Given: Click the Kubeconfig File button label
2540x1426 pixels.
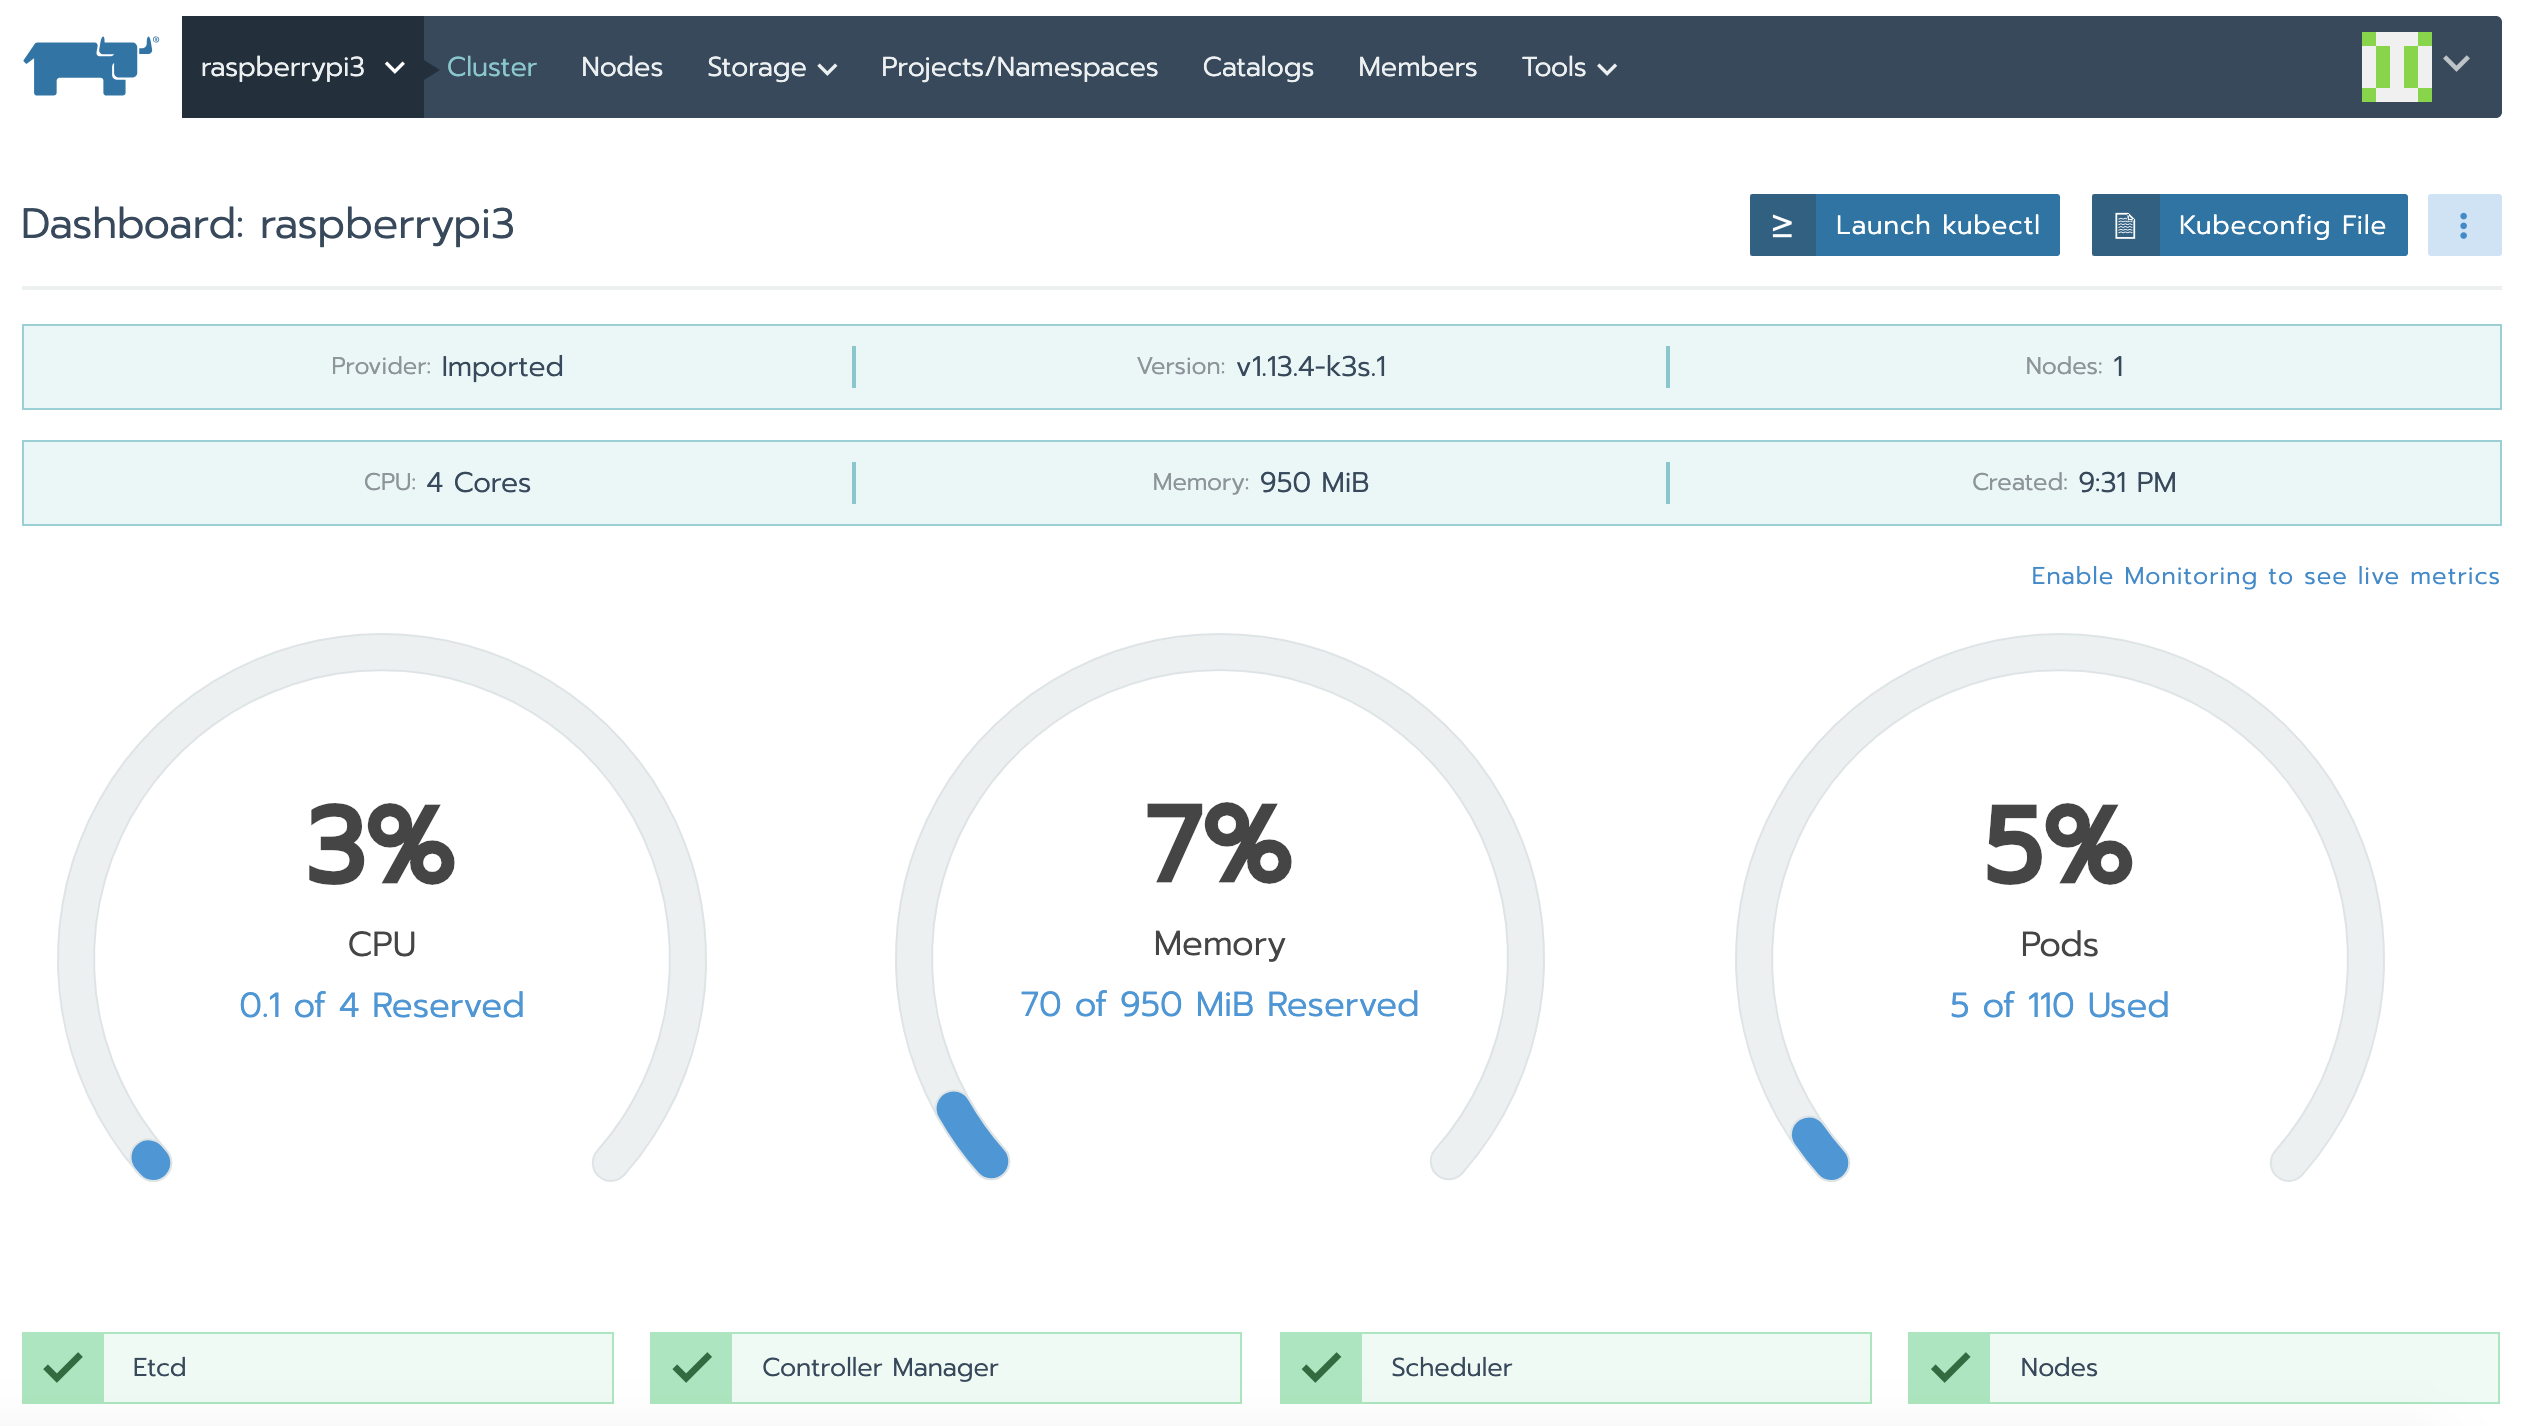Looking at the screenshot, I should (2282, 225).
